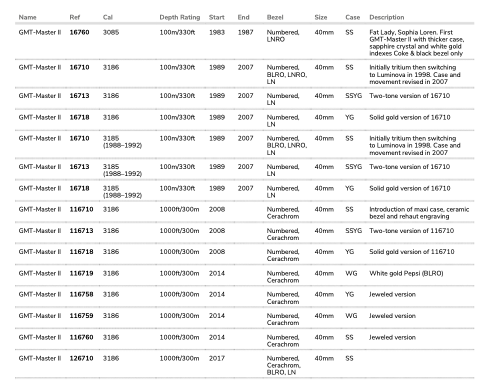
Task: Select reference 116719 white gold Pepsi
Action: tap(81, 273)
